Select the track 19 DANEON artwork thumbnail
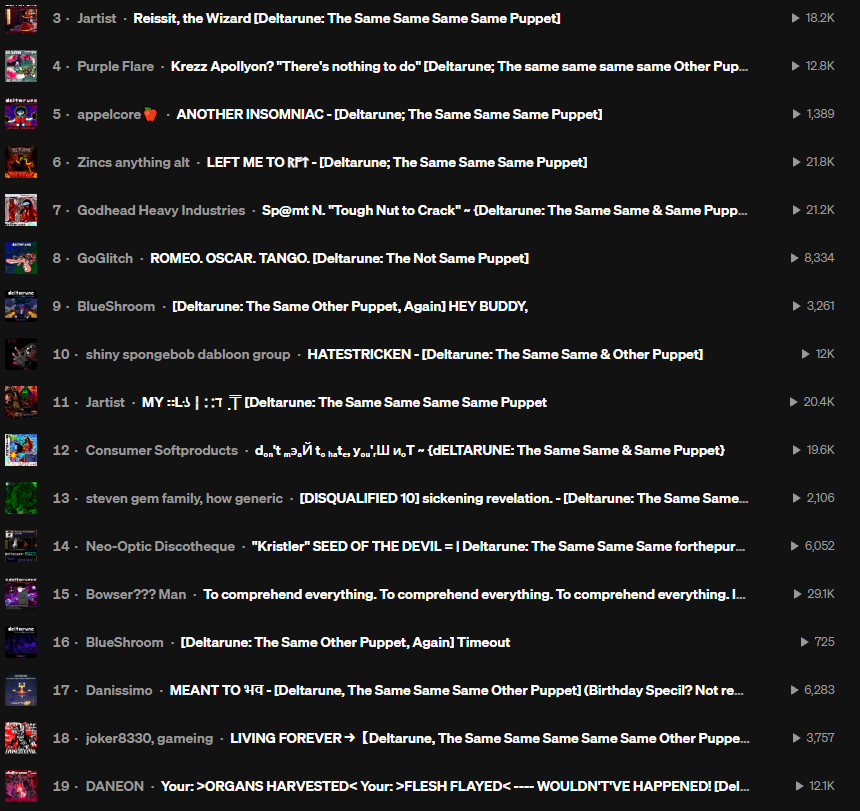This screenshot has height=811, width=860. click(21, 786)
